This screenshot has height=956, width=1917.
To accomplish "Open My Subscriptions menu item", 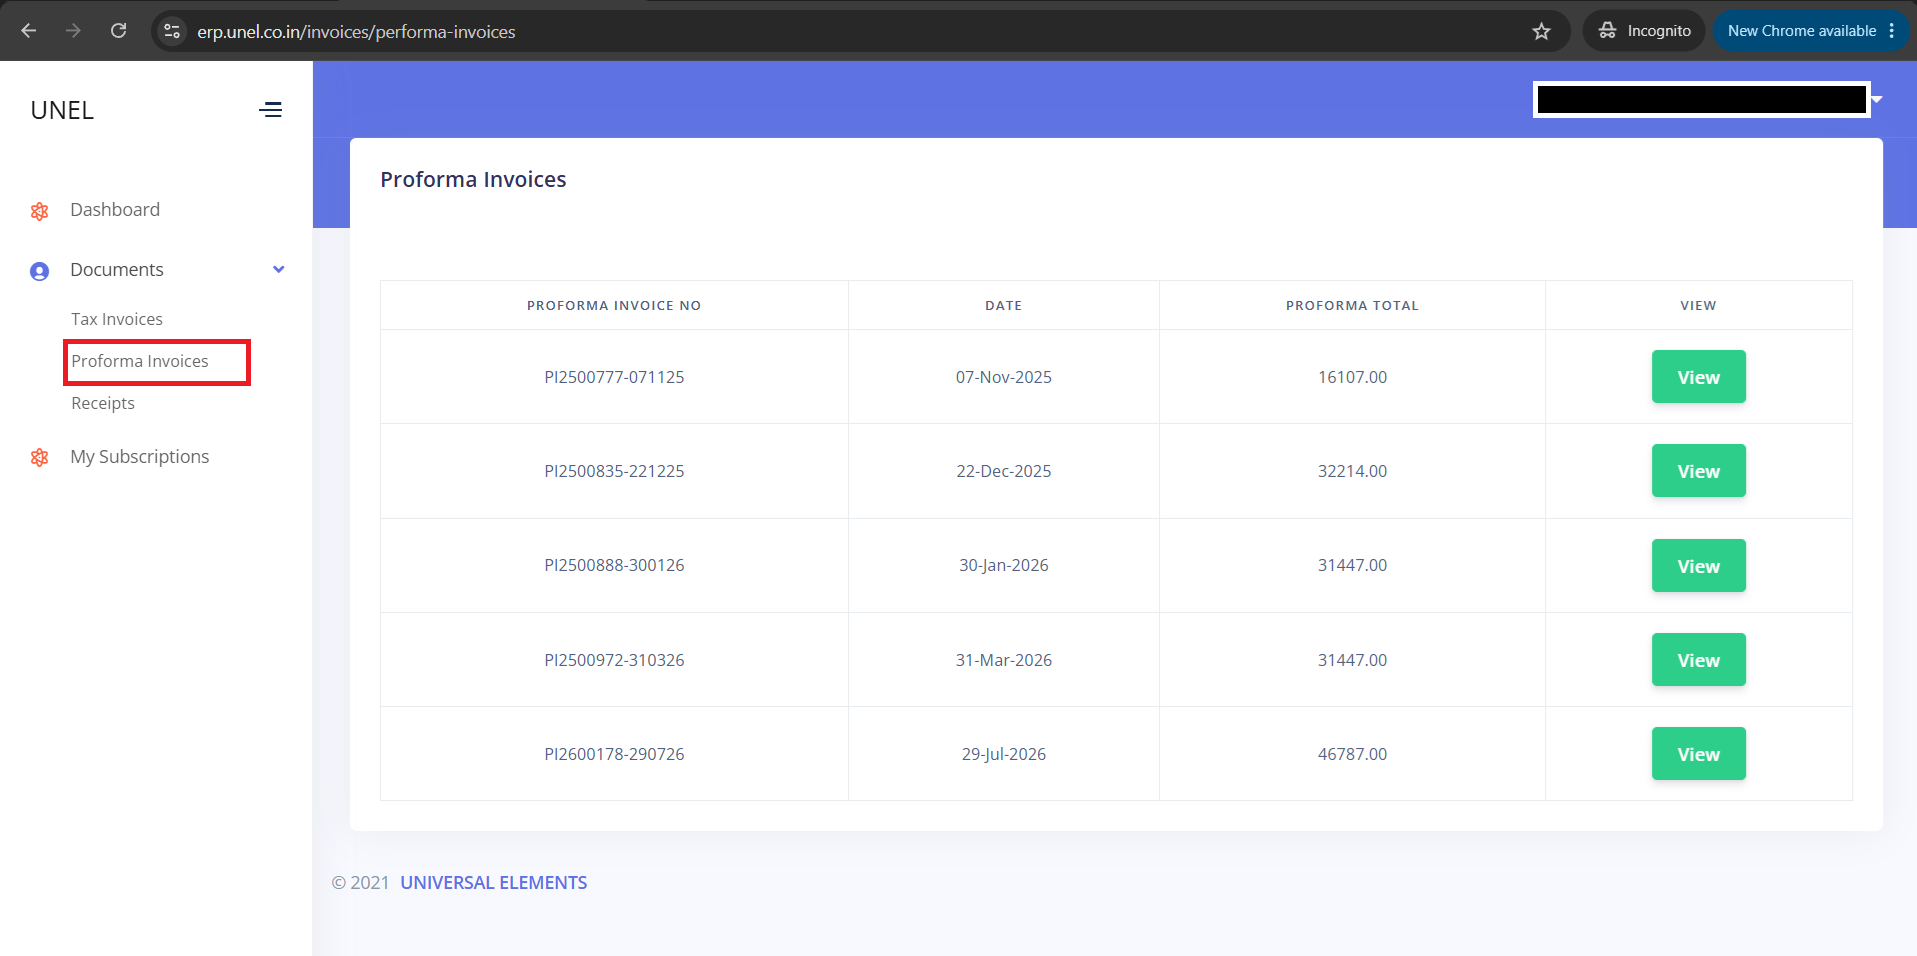I will [x=140, y=456].
